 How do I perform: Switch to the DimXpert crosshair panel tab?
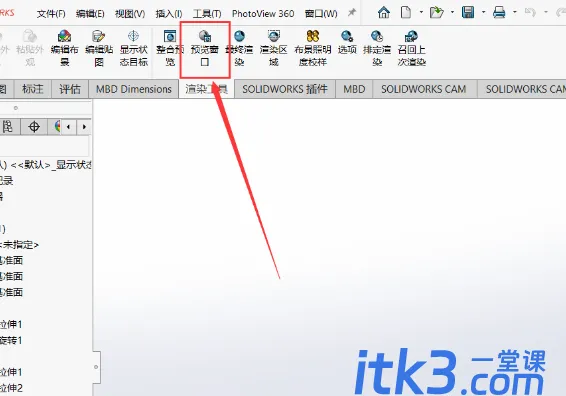click(34, 127)
